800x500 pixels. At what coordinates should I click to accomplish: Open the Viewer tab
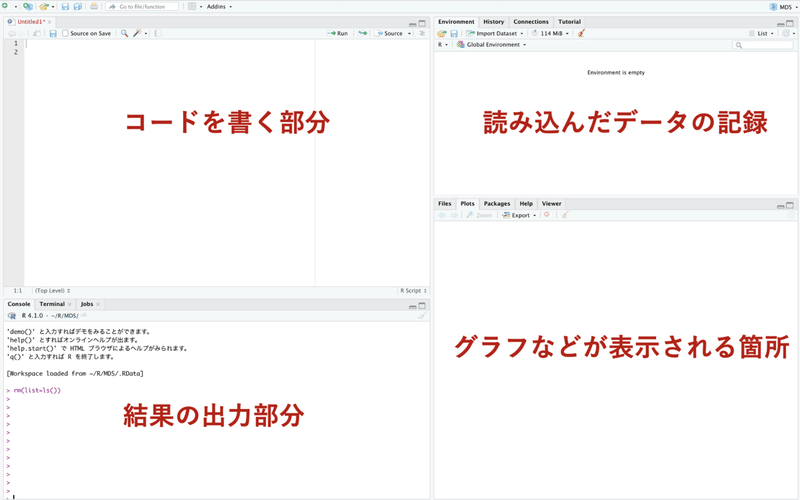tap(552, 204)
